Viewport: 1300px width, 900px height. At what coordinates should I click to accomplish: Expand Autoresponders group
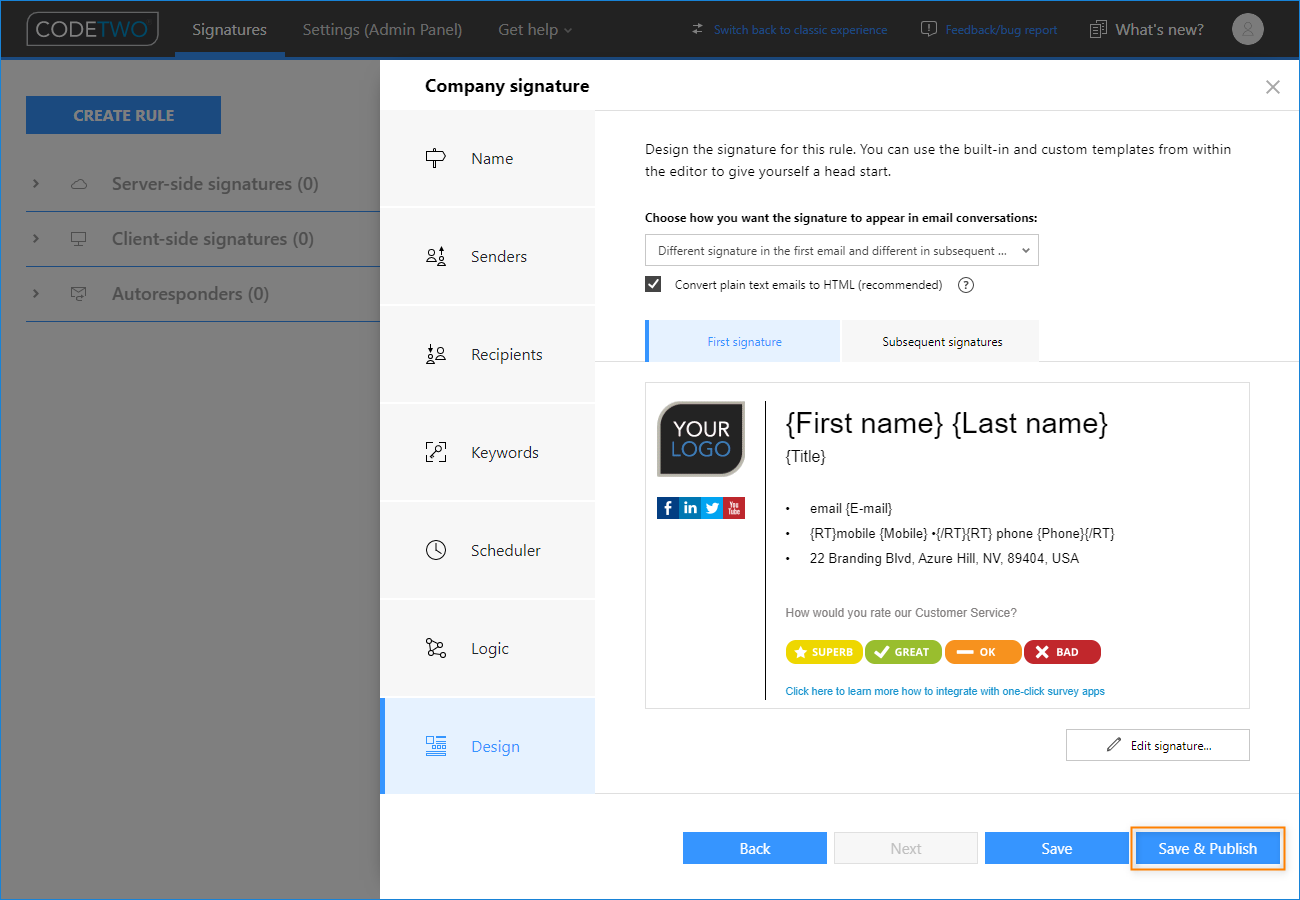pyautogui.click(x=36, y=294)
